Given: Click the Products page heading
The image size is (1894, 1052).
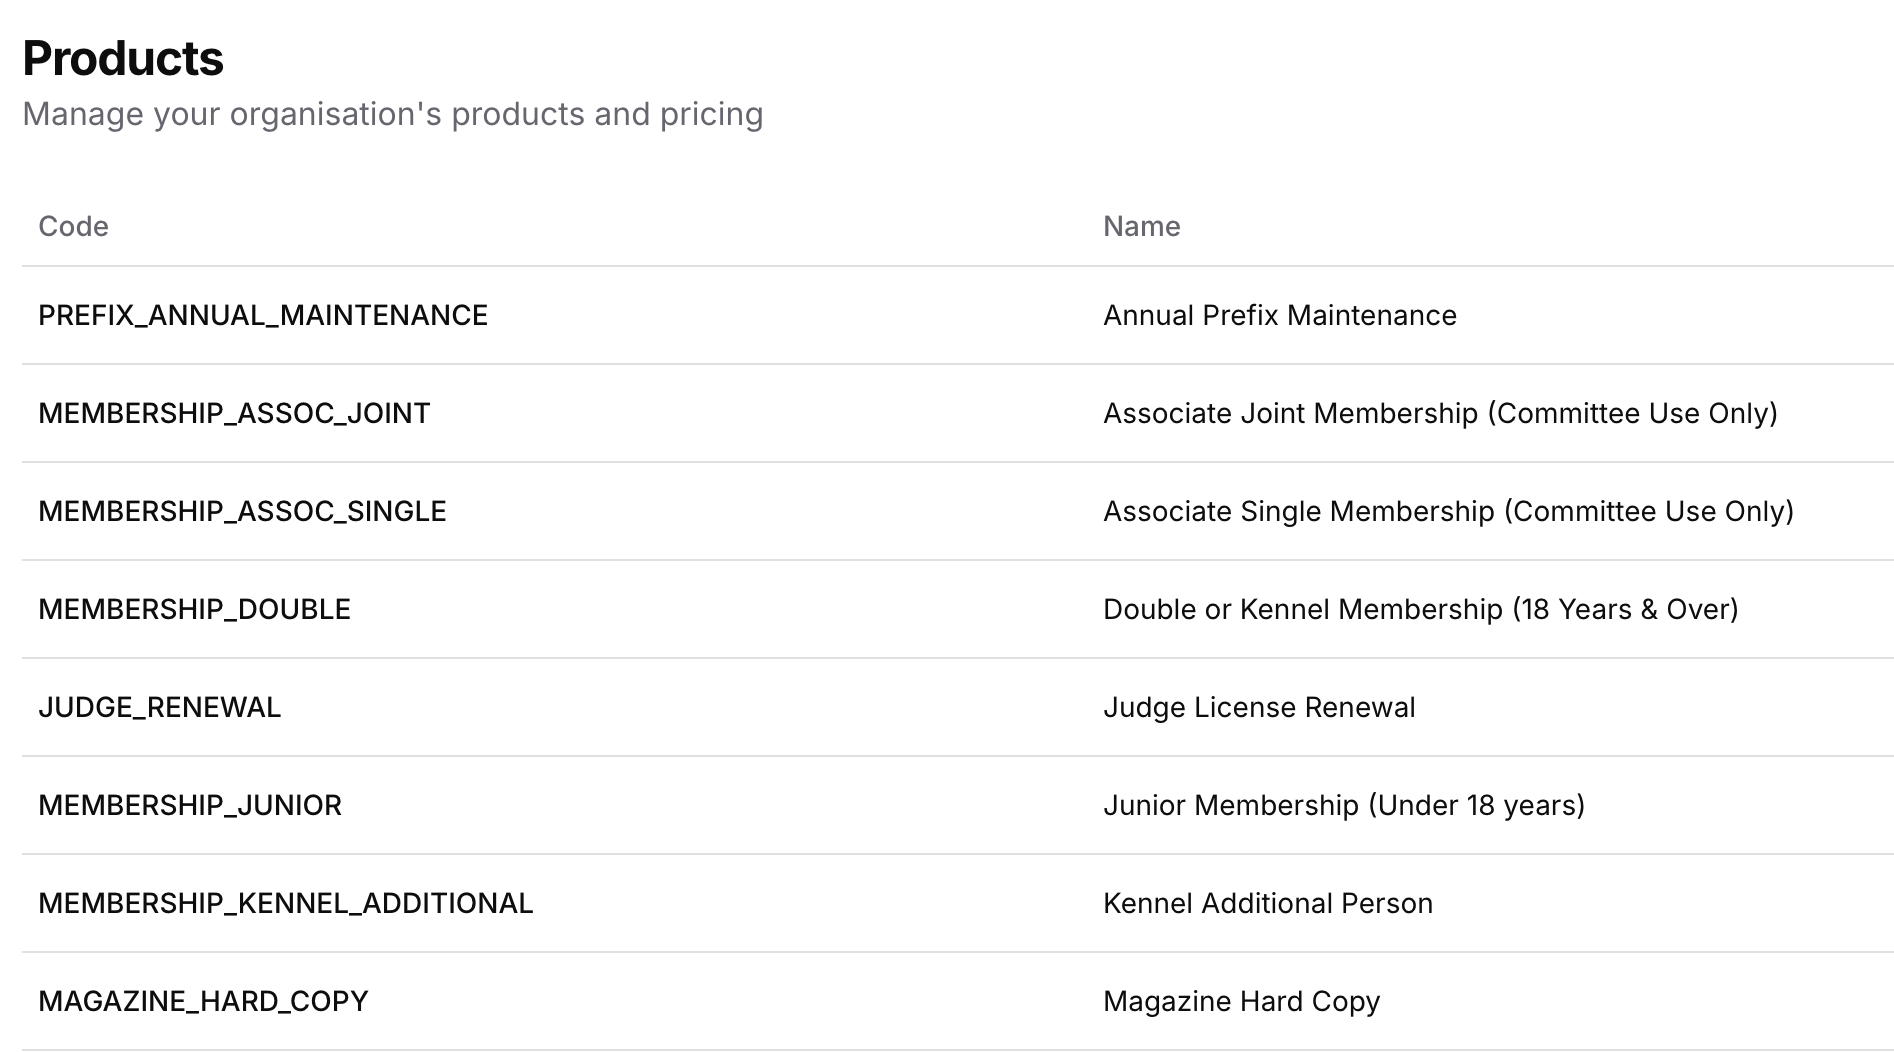Looking at the screenshot, I should (123, 59).
